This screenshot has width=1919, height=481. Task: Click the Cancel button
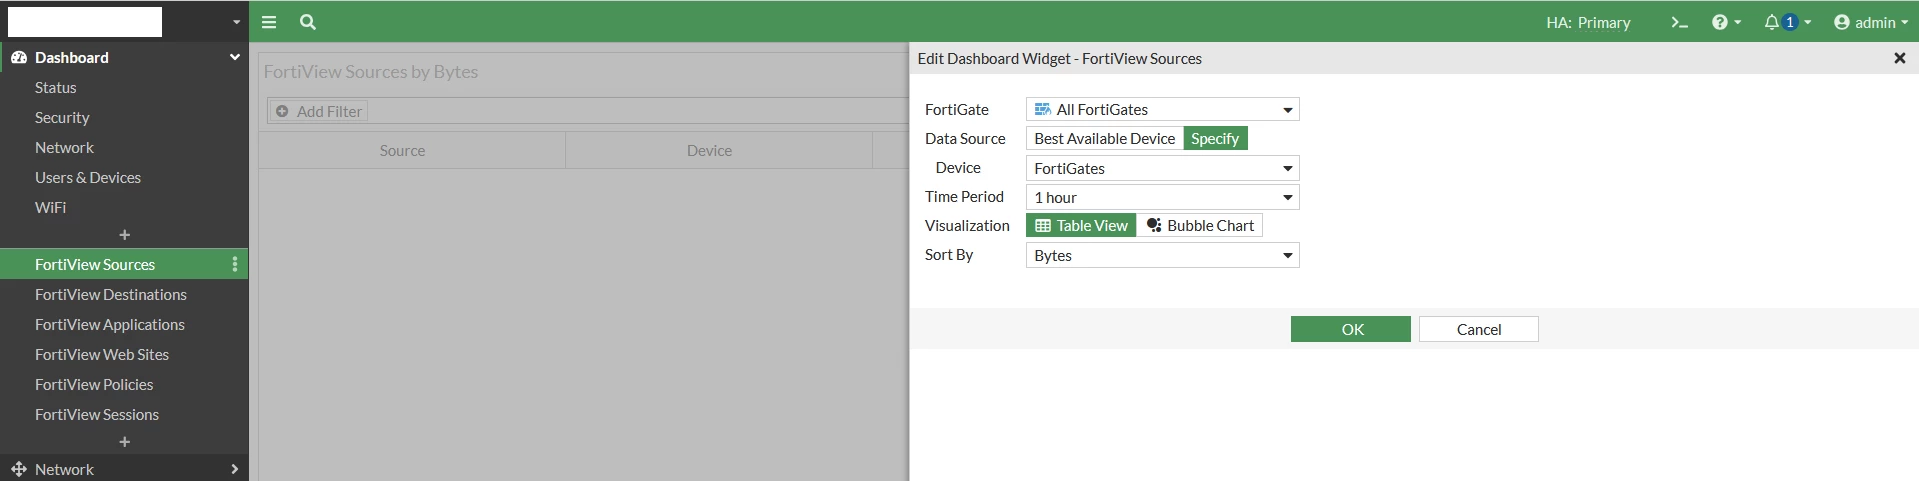tap(1478, 329)
